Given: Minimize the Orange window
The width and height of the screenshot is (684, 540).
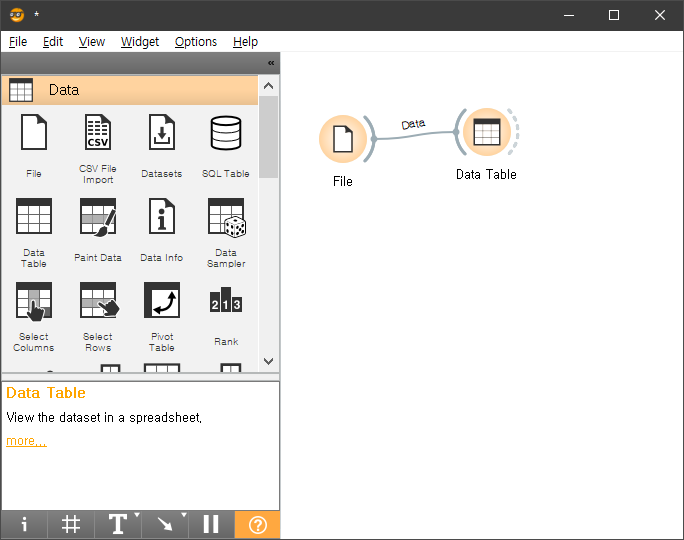Looking at the screenshot, I should (x=569, y=15).
